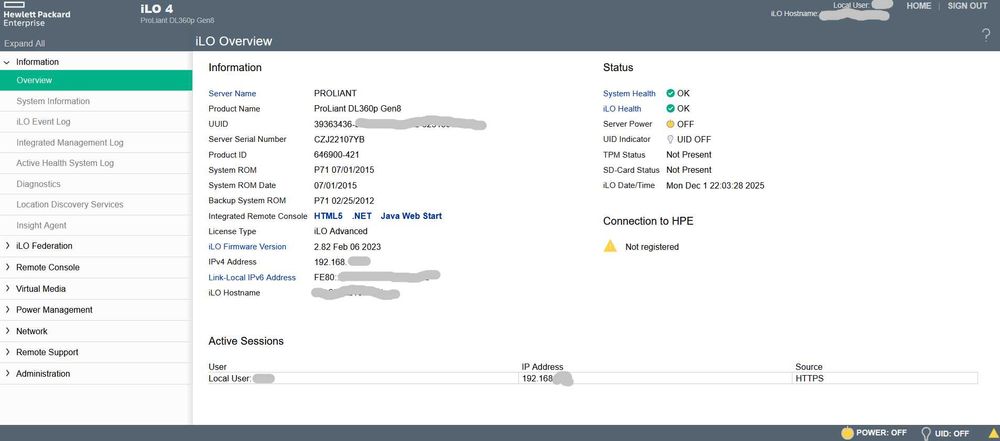
Task: Expand the Virtual Media section
Action: [x=7, y=288]
